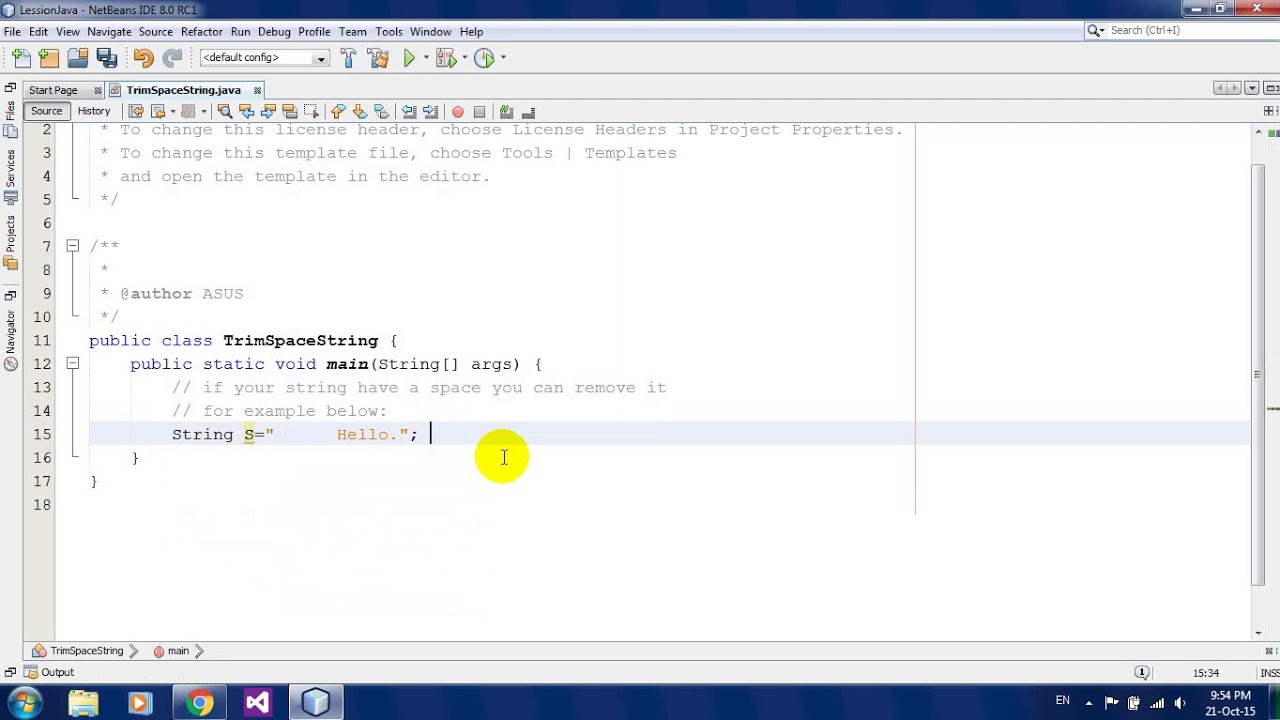Open the search options magnifier dropdown

coord(1097,31)
